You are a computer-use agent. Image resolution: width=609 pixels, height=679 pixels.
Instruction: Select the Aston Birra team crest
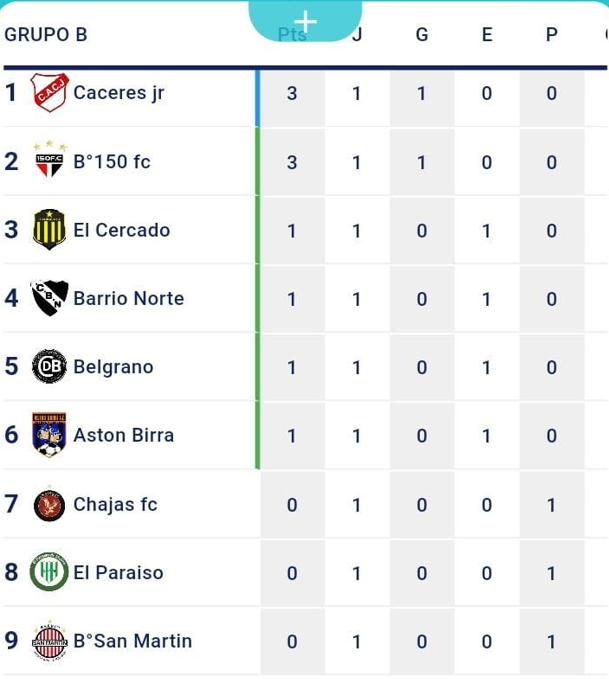click(x=49, y=435)
